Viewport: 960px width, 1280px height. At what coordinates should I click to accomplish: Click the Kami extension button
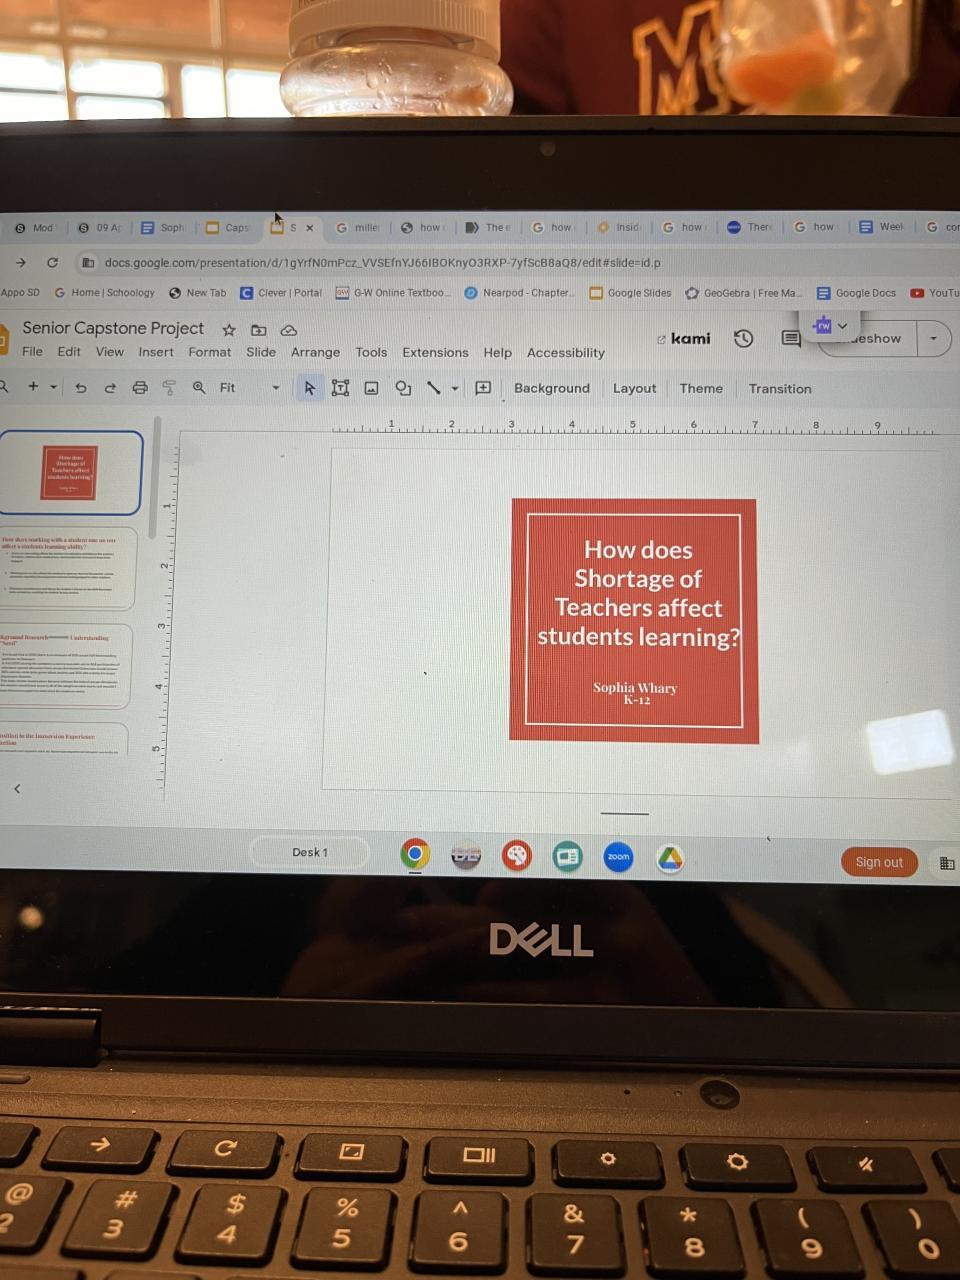(x=684, y=339)
